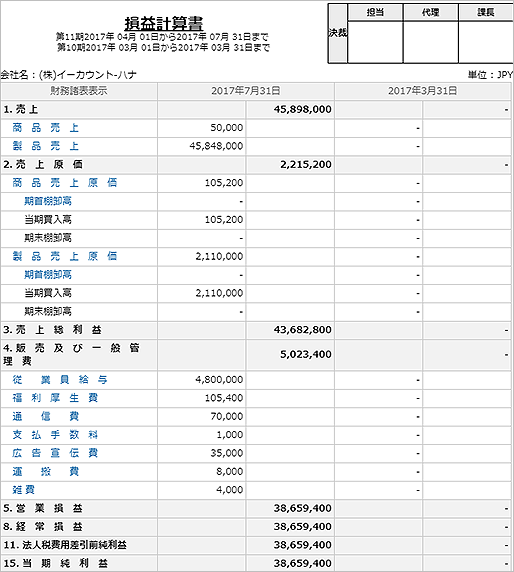
Task: Open the 運搬費 link
Action: pyautogui.click(x=46, y=471)
